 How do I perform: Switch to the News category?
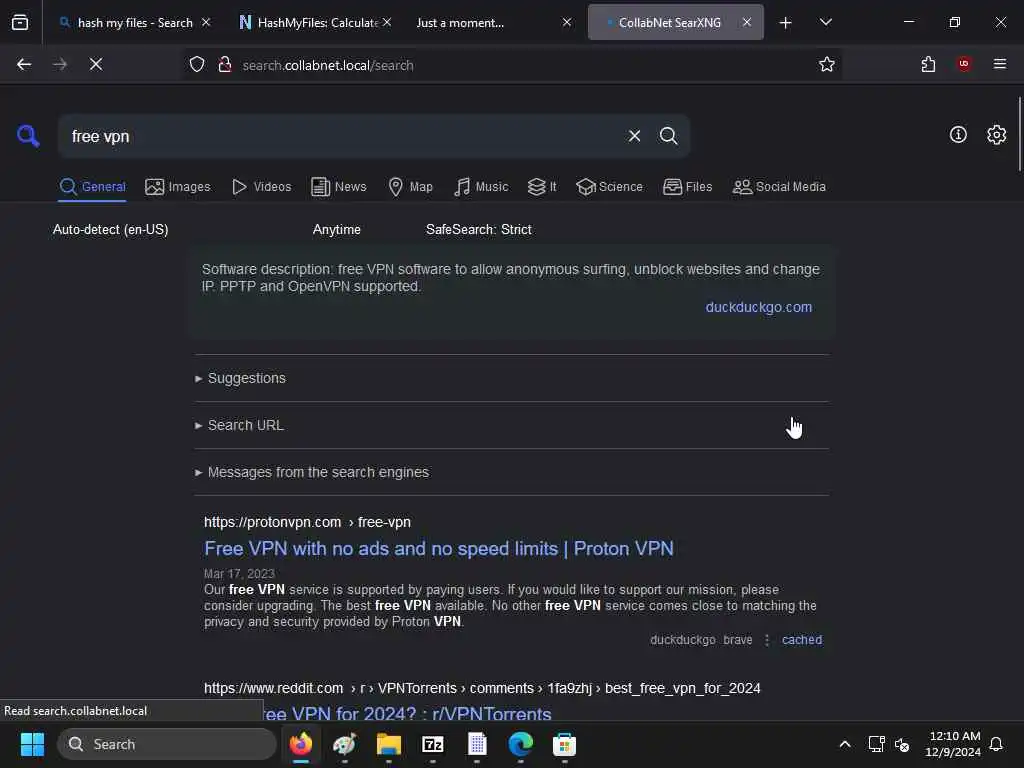coord(338,187)
